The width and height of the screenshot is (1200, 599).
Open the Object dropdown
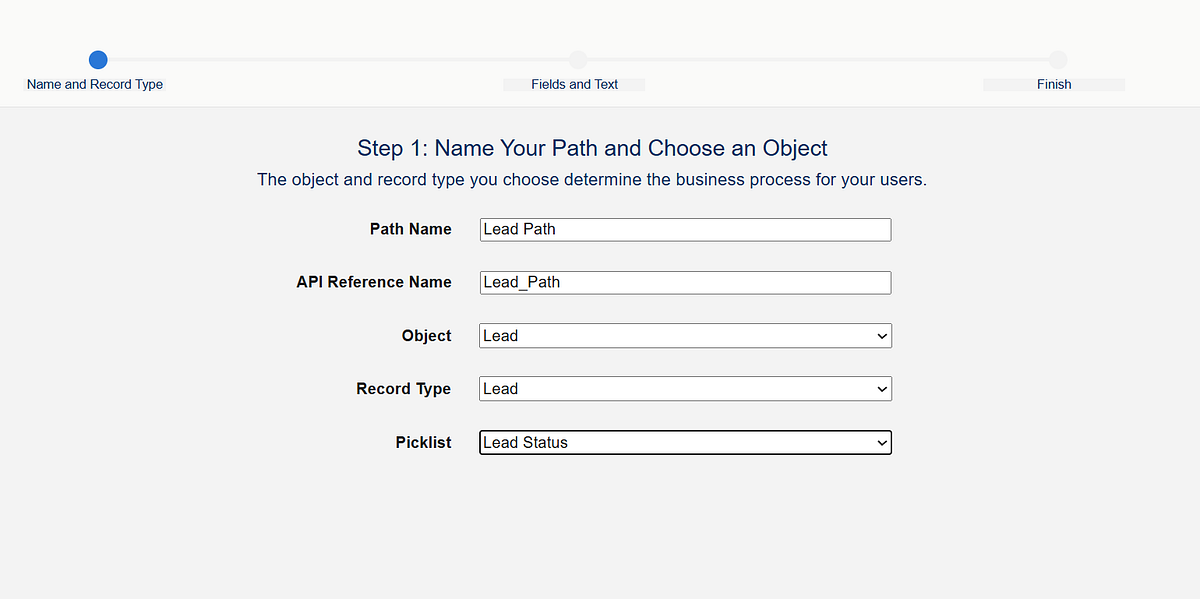(685, 336)
